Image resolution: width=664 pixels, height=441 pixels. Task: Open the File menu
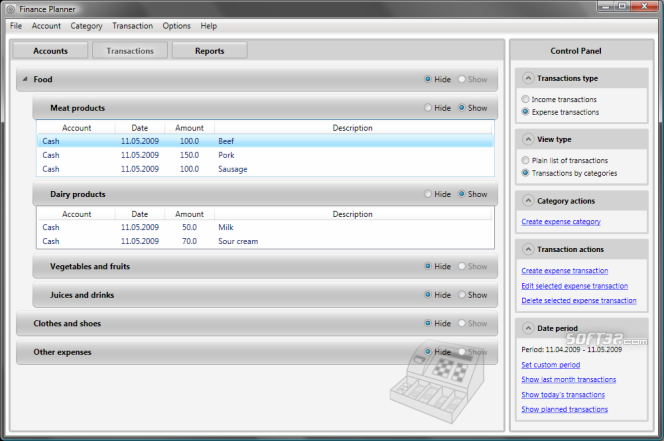point(16,26)
